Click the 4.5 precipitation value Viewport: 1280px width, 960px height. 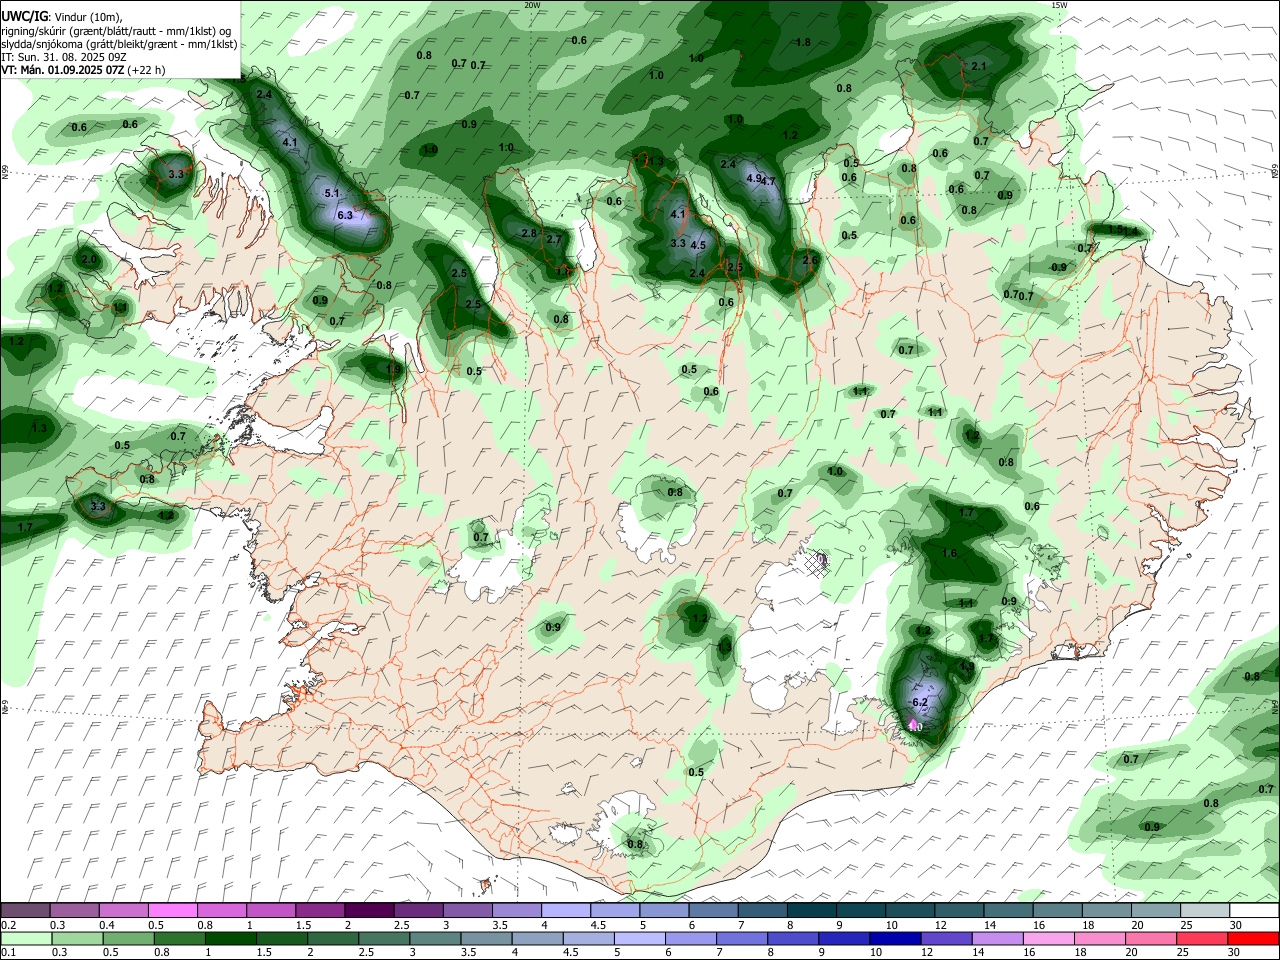(x=698, y=245)
